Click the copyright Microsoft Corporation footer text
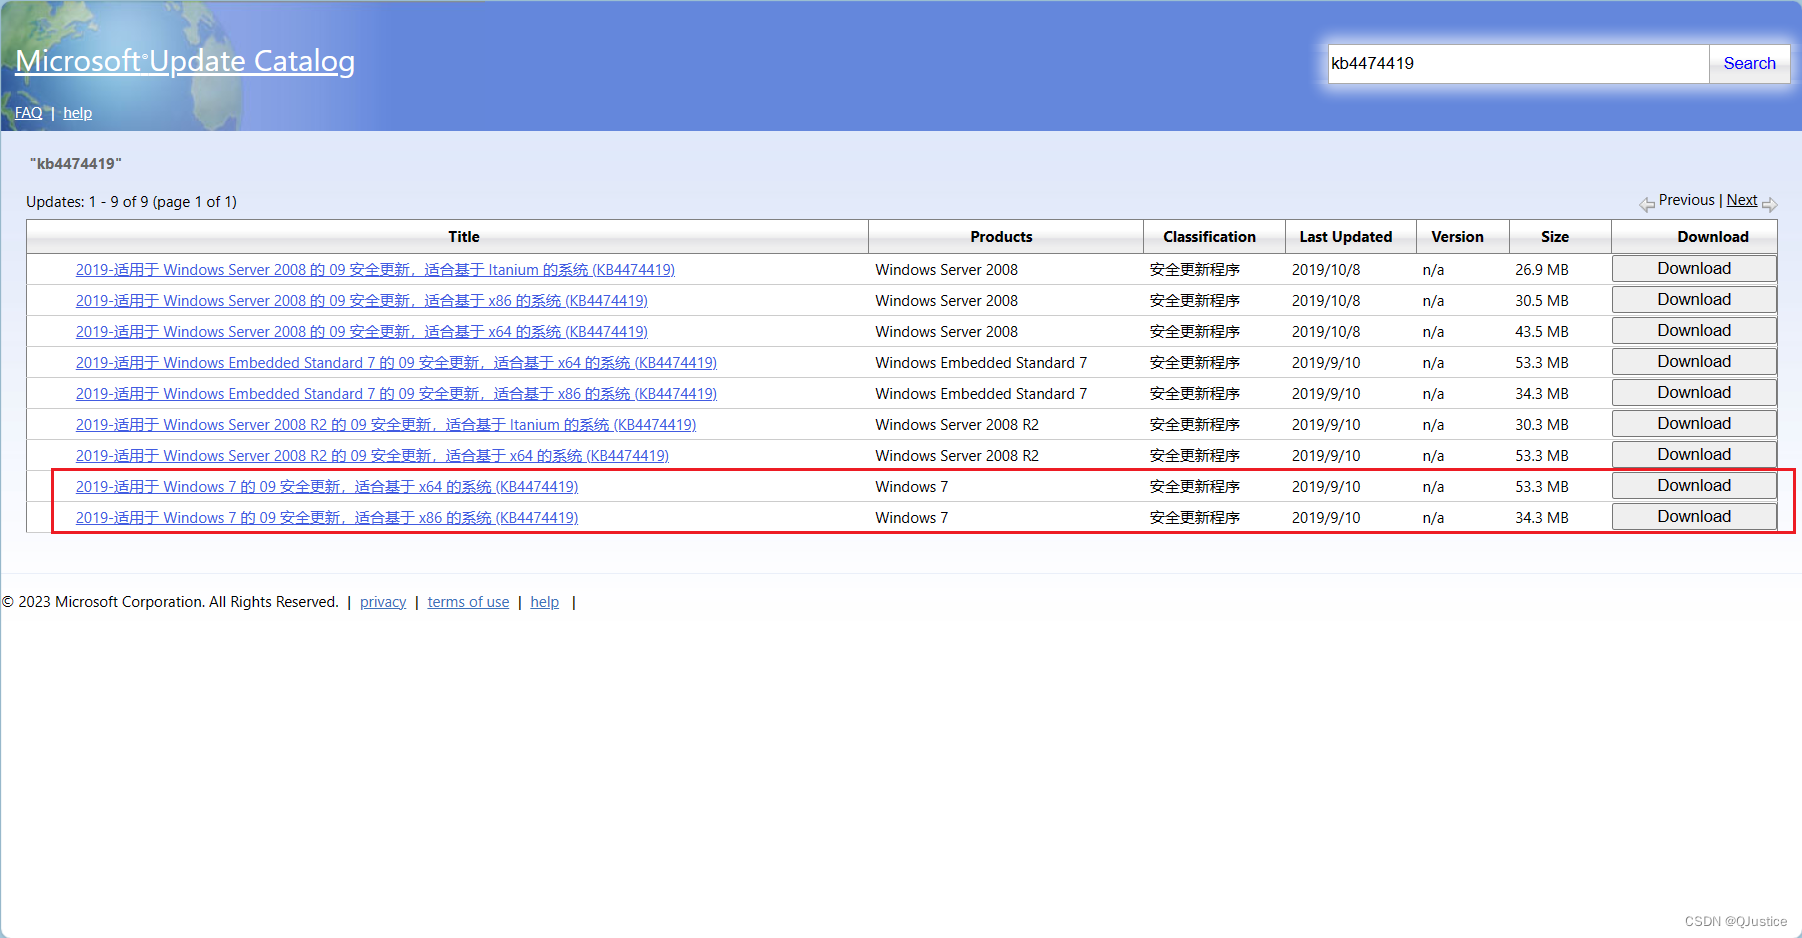 [x=170, y=602]
